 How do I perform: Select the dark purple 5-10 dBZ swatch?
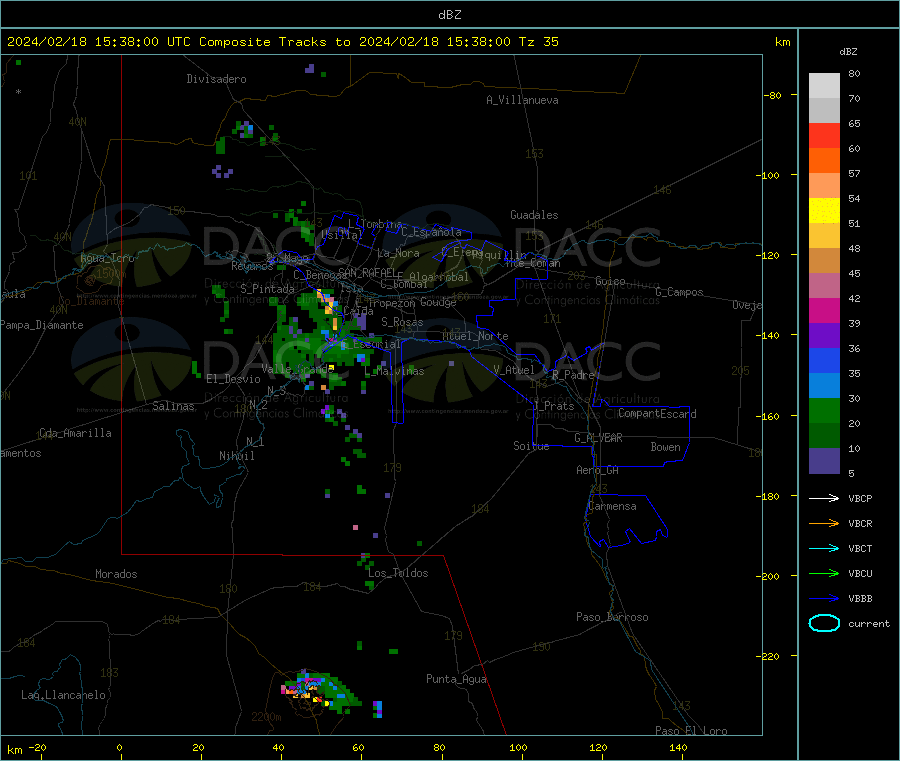click(x=824, y=461)
